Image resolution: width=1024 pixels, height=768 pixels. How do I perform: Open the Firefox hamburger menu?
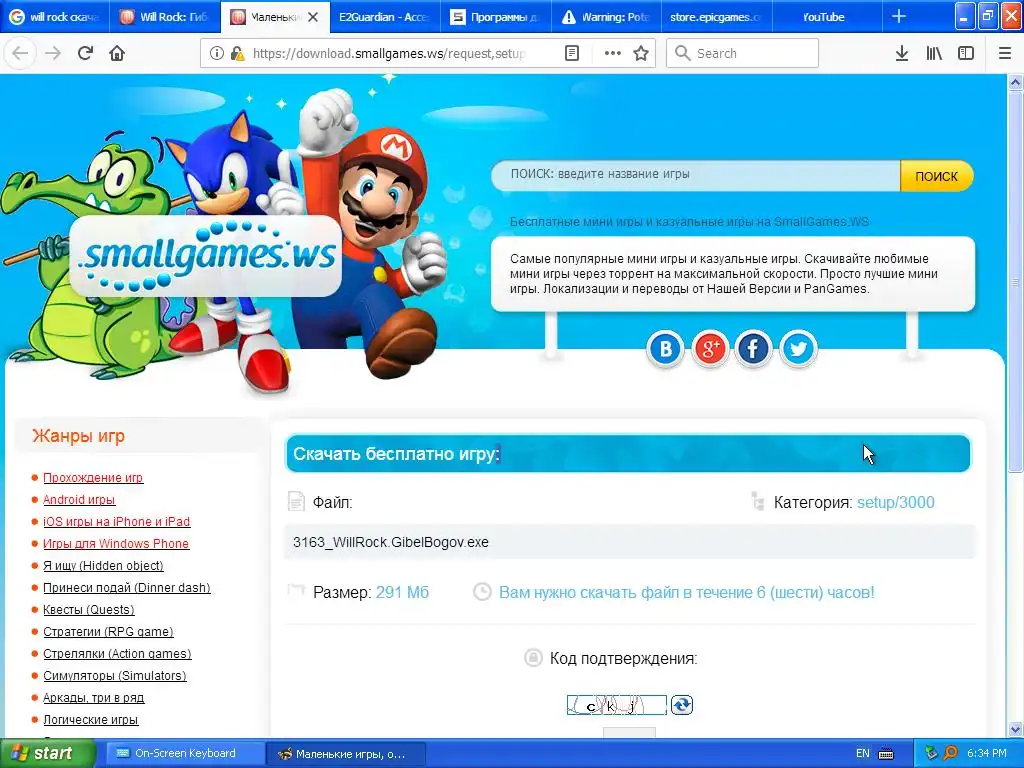1005,53
